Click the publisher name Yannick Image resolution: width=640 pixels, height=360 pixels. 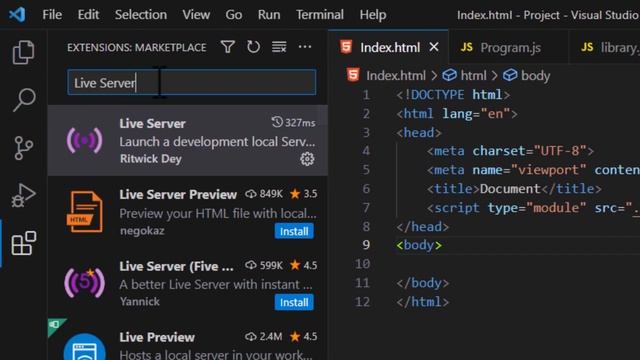tap(140, 301)
